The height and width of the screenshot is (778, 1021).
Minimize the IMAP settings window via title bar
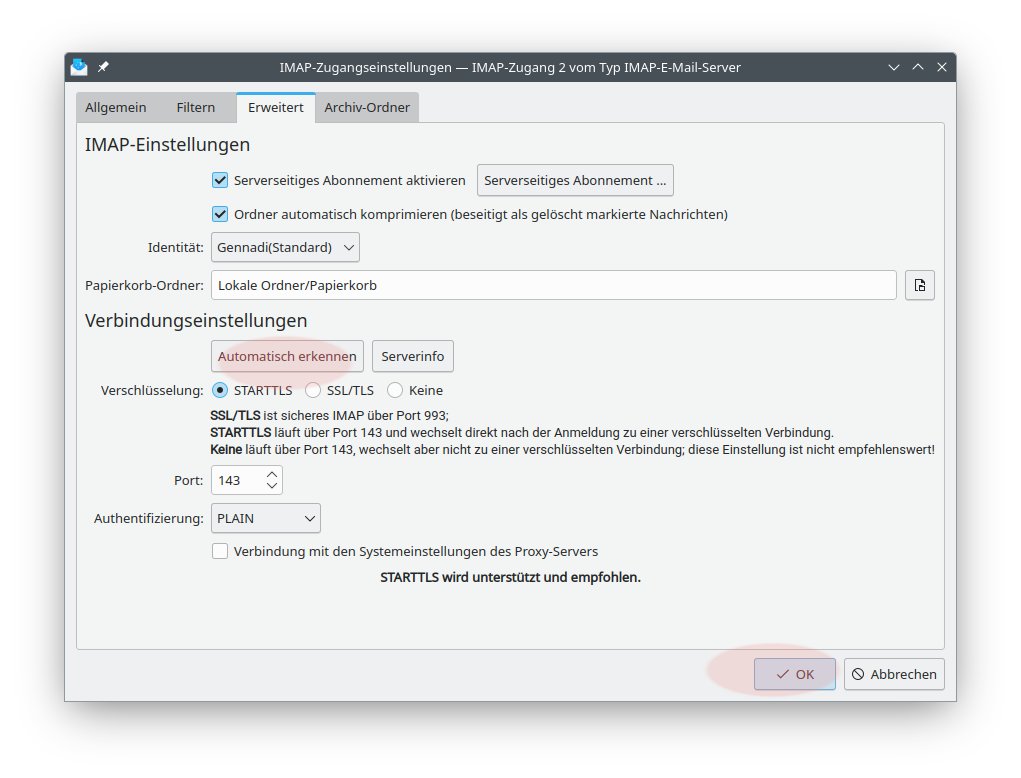(893, 67)
